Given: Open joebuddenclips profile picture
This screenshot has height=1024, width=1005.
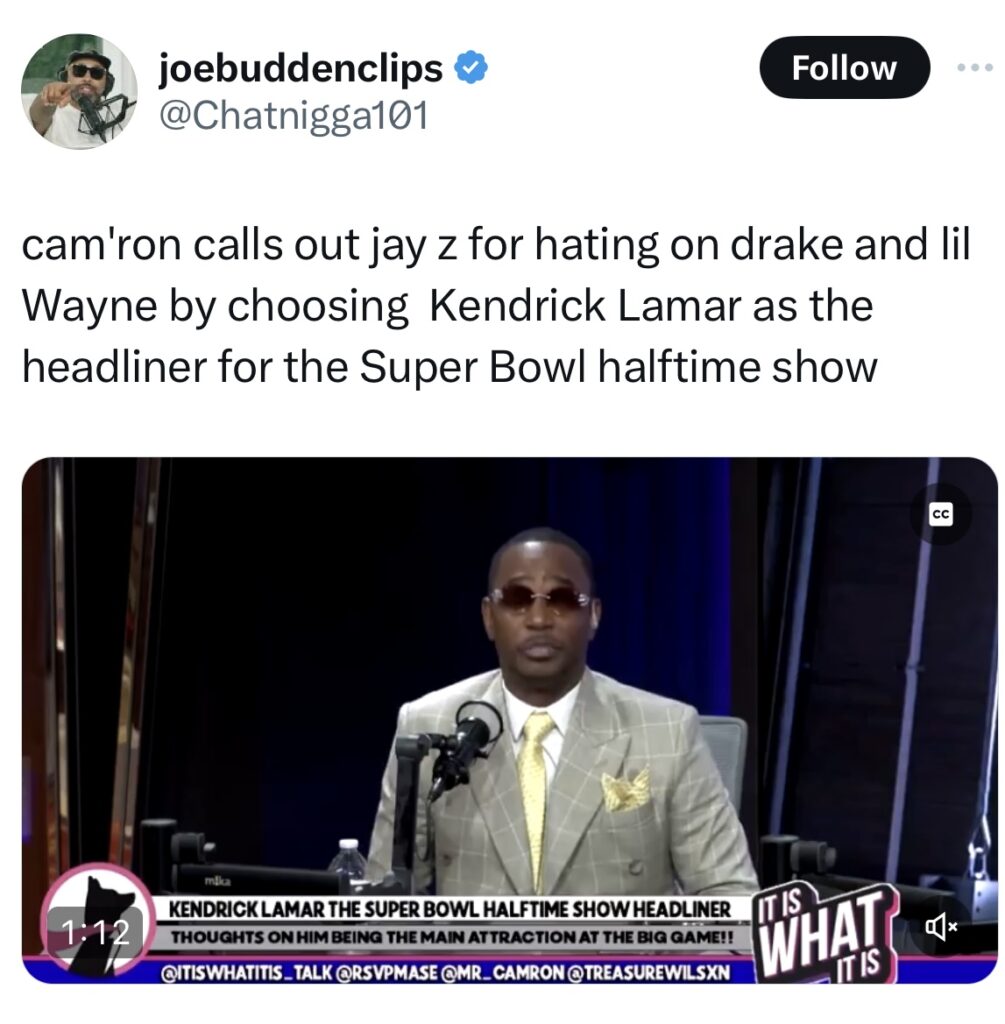Looking at the screenshot, I should coord(79,91).
